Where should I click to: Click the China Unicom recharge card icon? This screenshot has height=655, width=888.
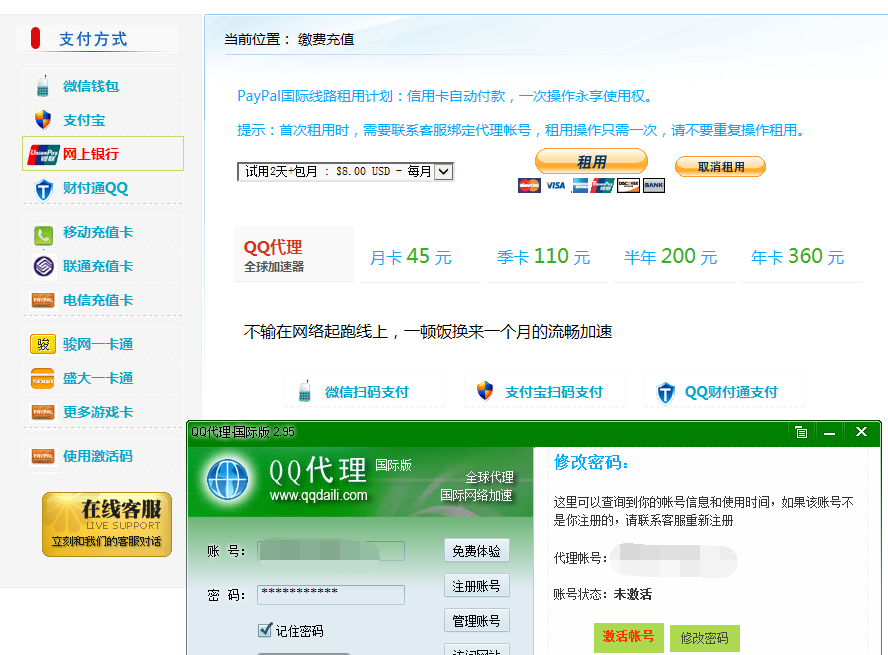click(43, 267)
